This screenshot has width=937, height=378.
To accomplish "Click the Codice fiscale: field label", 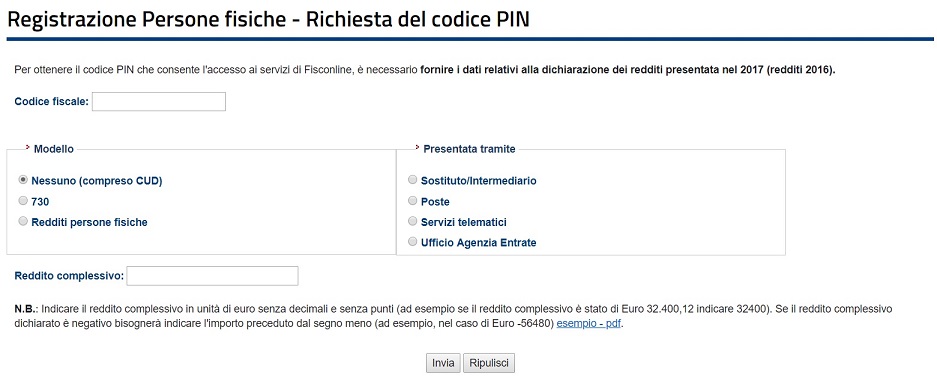I will click(x=51, y=102).
